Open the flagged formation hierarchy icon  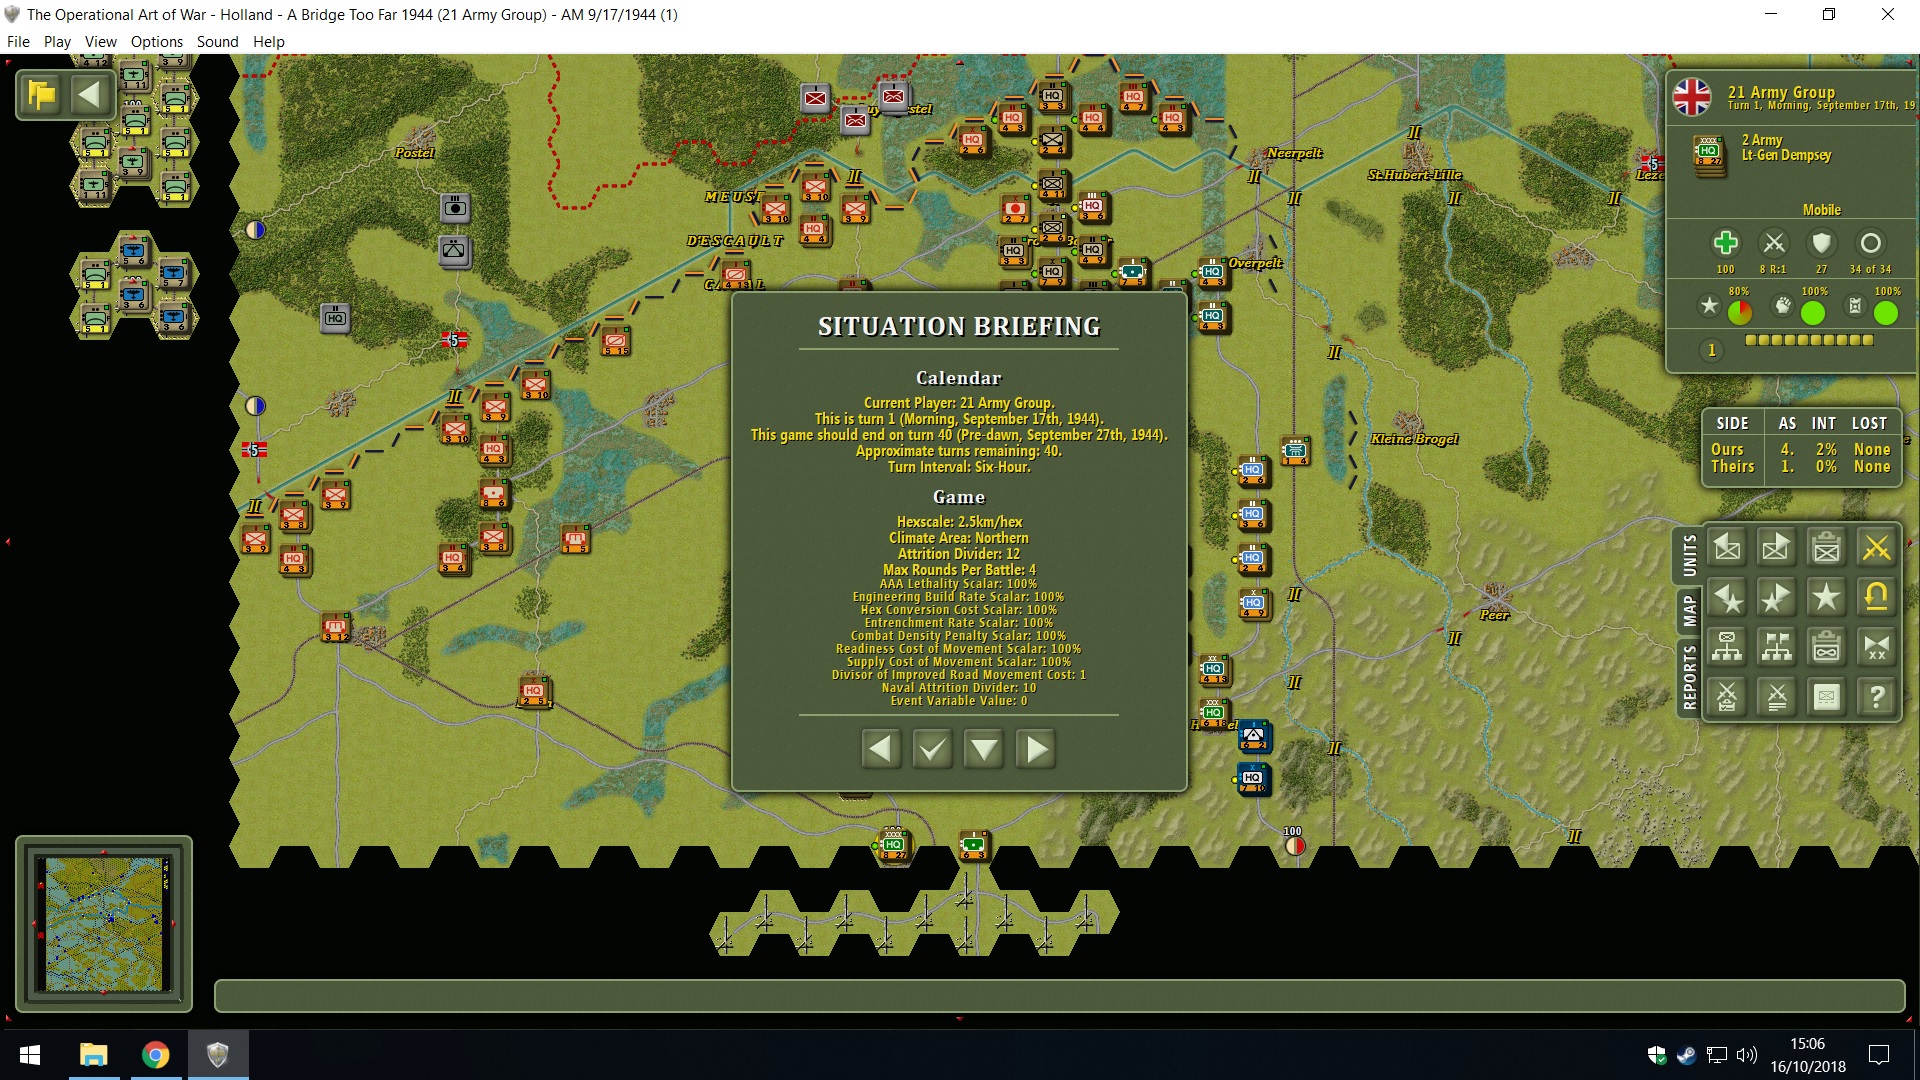(x=1777, y=647)
